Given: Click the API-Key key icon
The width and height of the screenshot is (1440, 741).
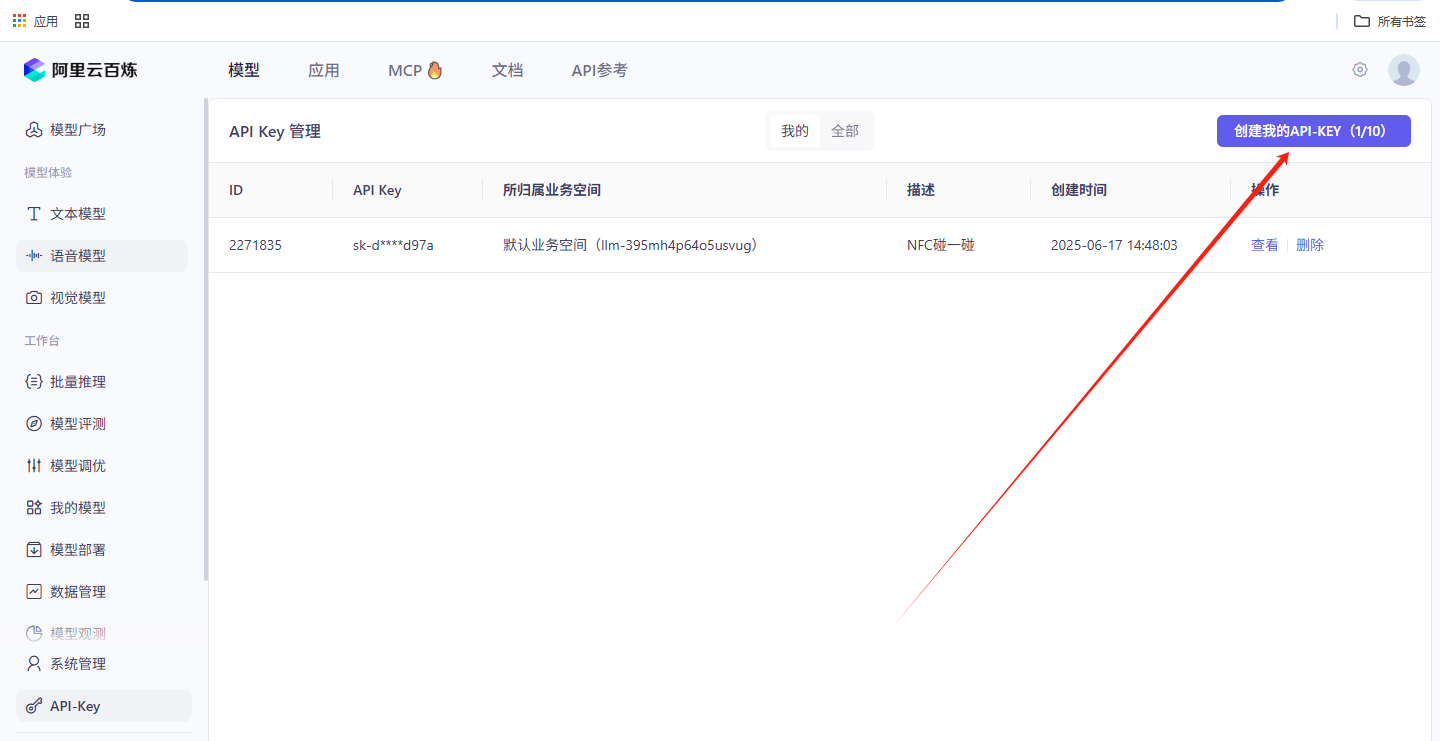Looking at the screenshot, I should click(34, 706).
